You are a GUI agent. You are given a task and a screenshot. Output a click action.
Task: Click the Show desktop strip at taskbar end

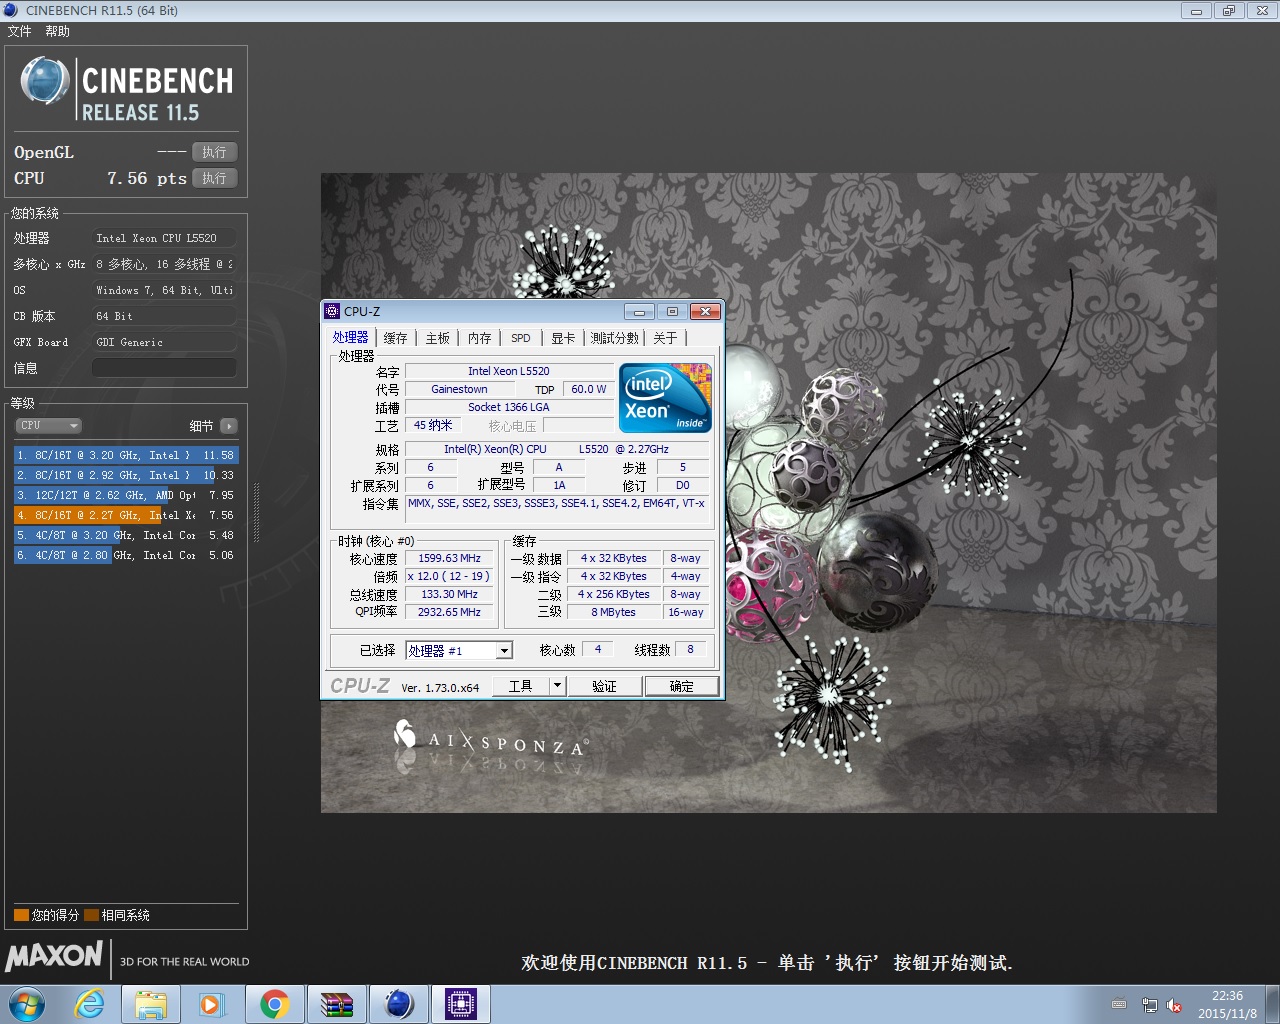click(1272, 1004)
